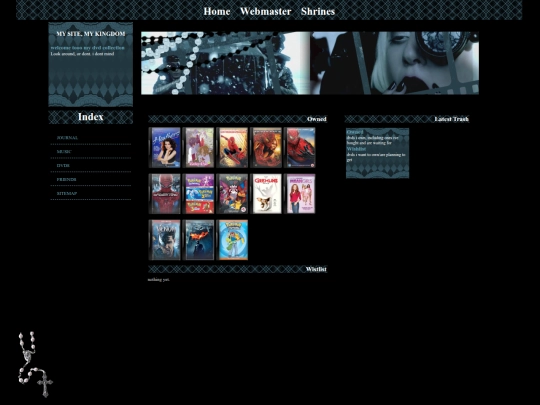The height and width of the screenshot is (405, 540).
Task: Open the Spider-Man 2 orange-toned DVD cover
Action: 266,147
